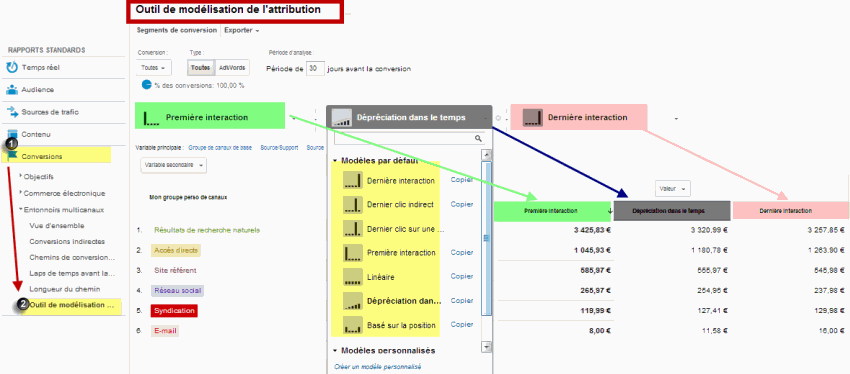Pick Dernier clic indirect model icon
Screen dimensions: 850x374
tap(352, 204)
